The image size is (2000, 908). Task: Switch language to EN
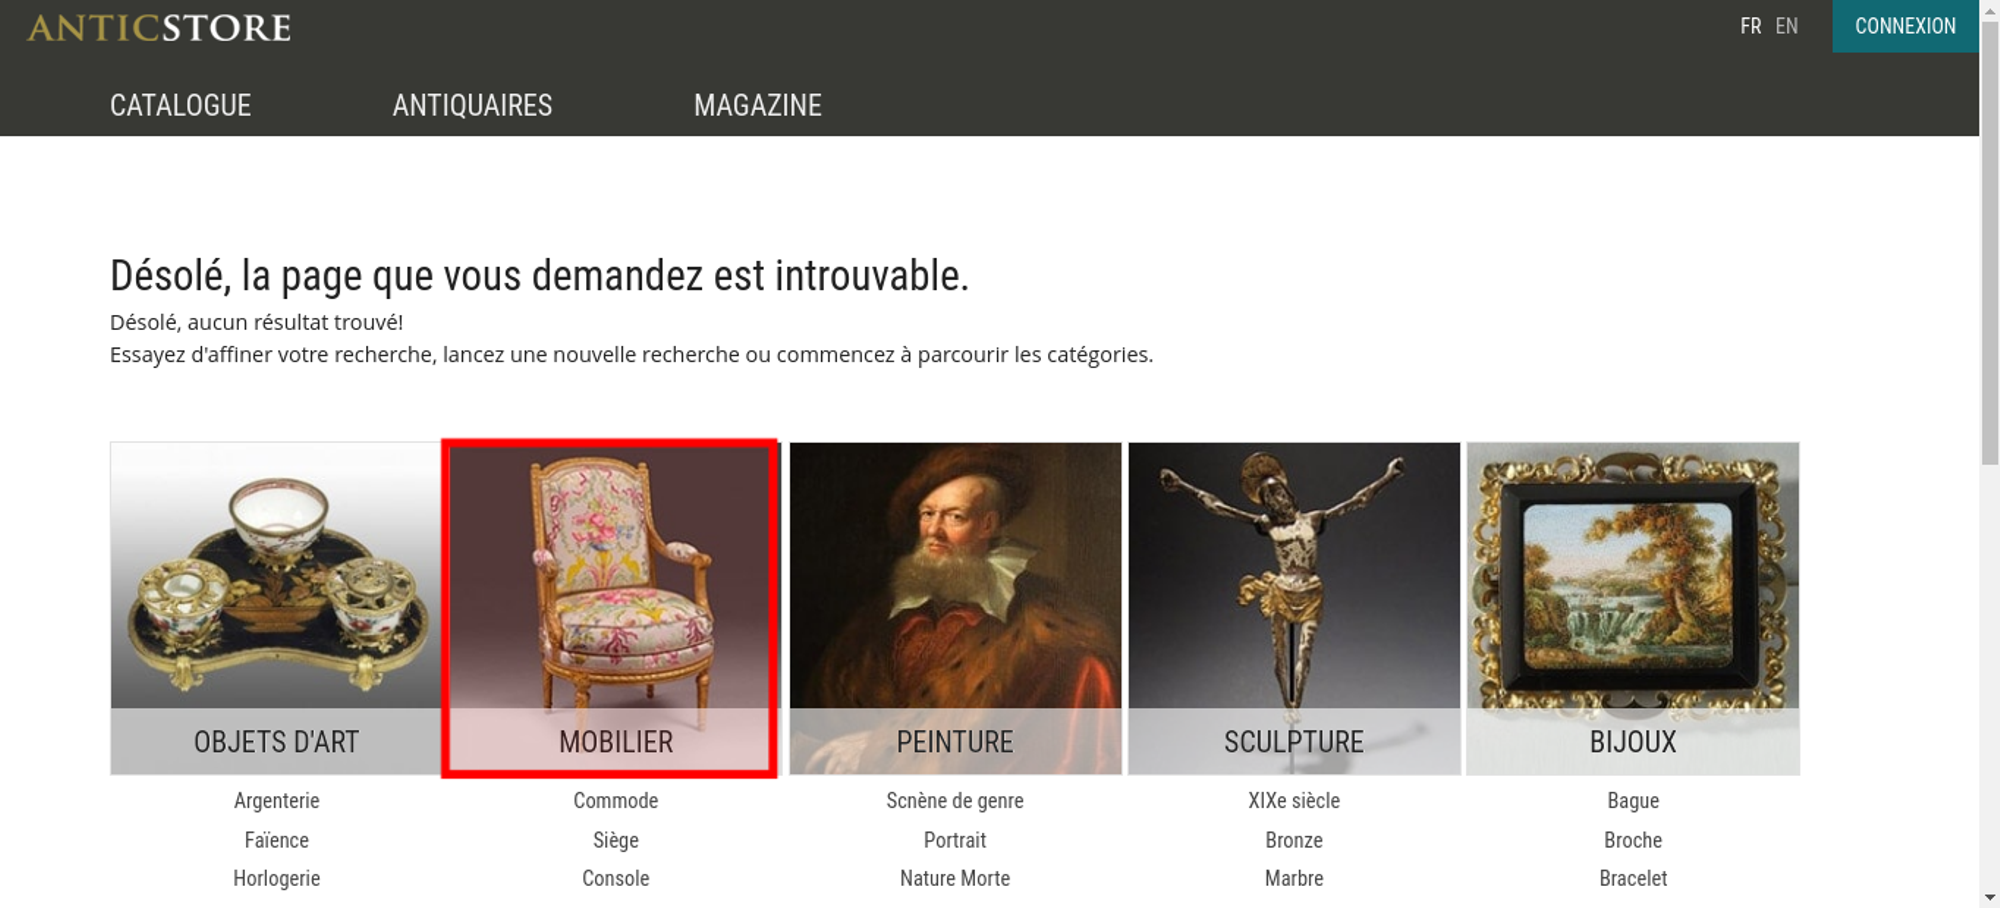pyautogui.click(x=1787, y=26)
